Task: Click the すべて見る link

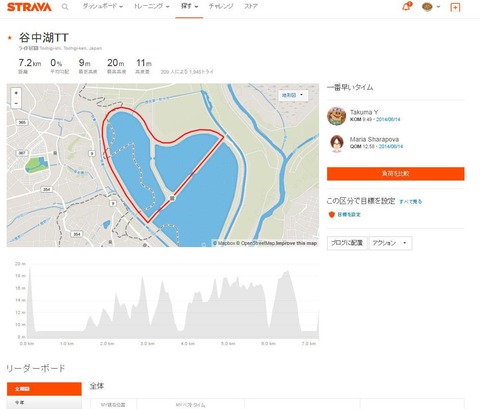Action: pos(410,202)
